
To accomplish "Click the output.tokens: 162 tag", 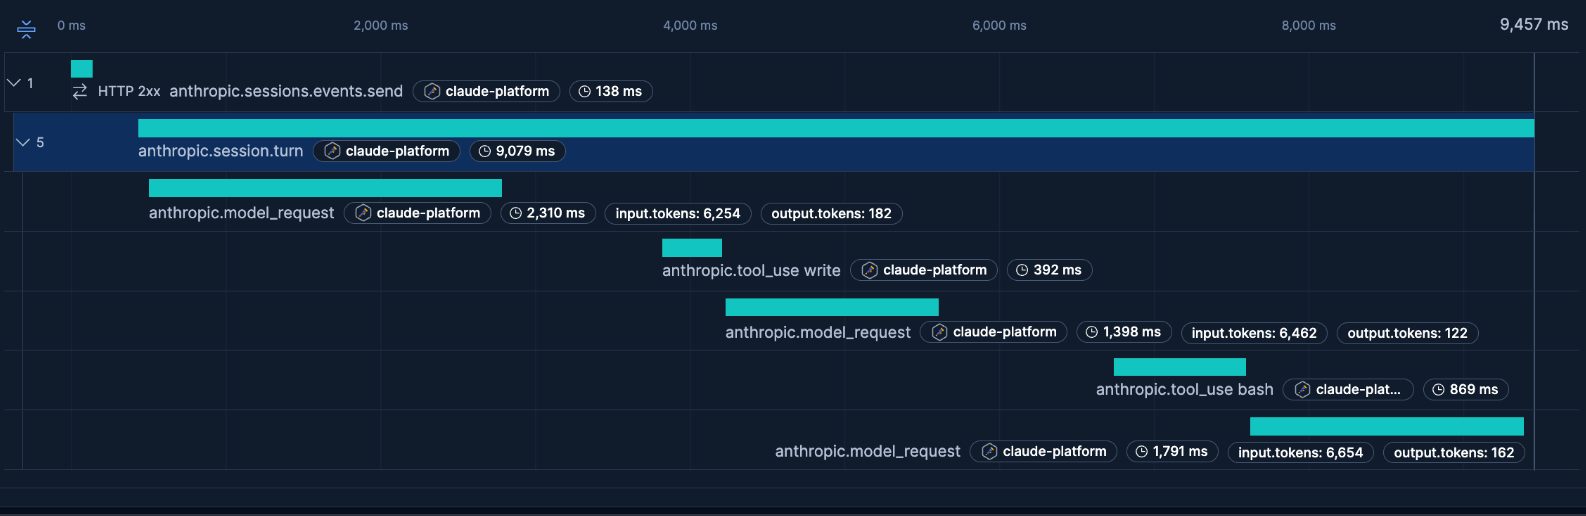I will pyautogui.click(x=1454, y=452).
